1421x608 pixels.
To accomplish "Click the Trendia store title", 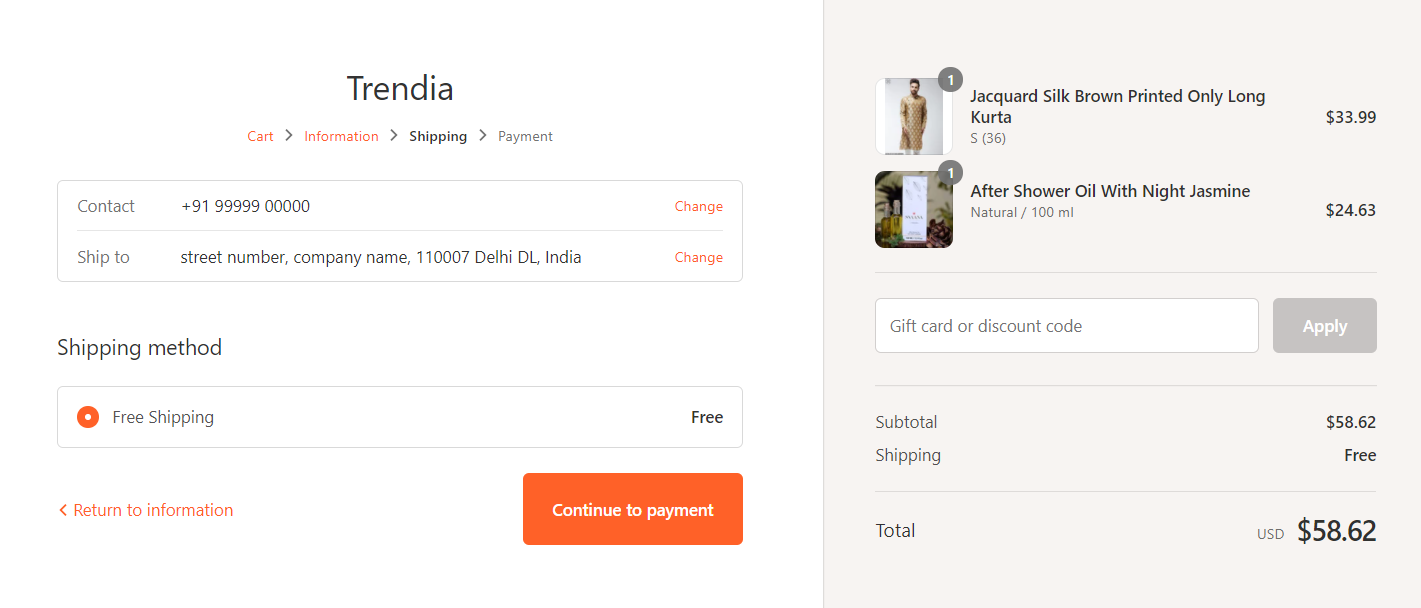I will click(x=400, y=88).
